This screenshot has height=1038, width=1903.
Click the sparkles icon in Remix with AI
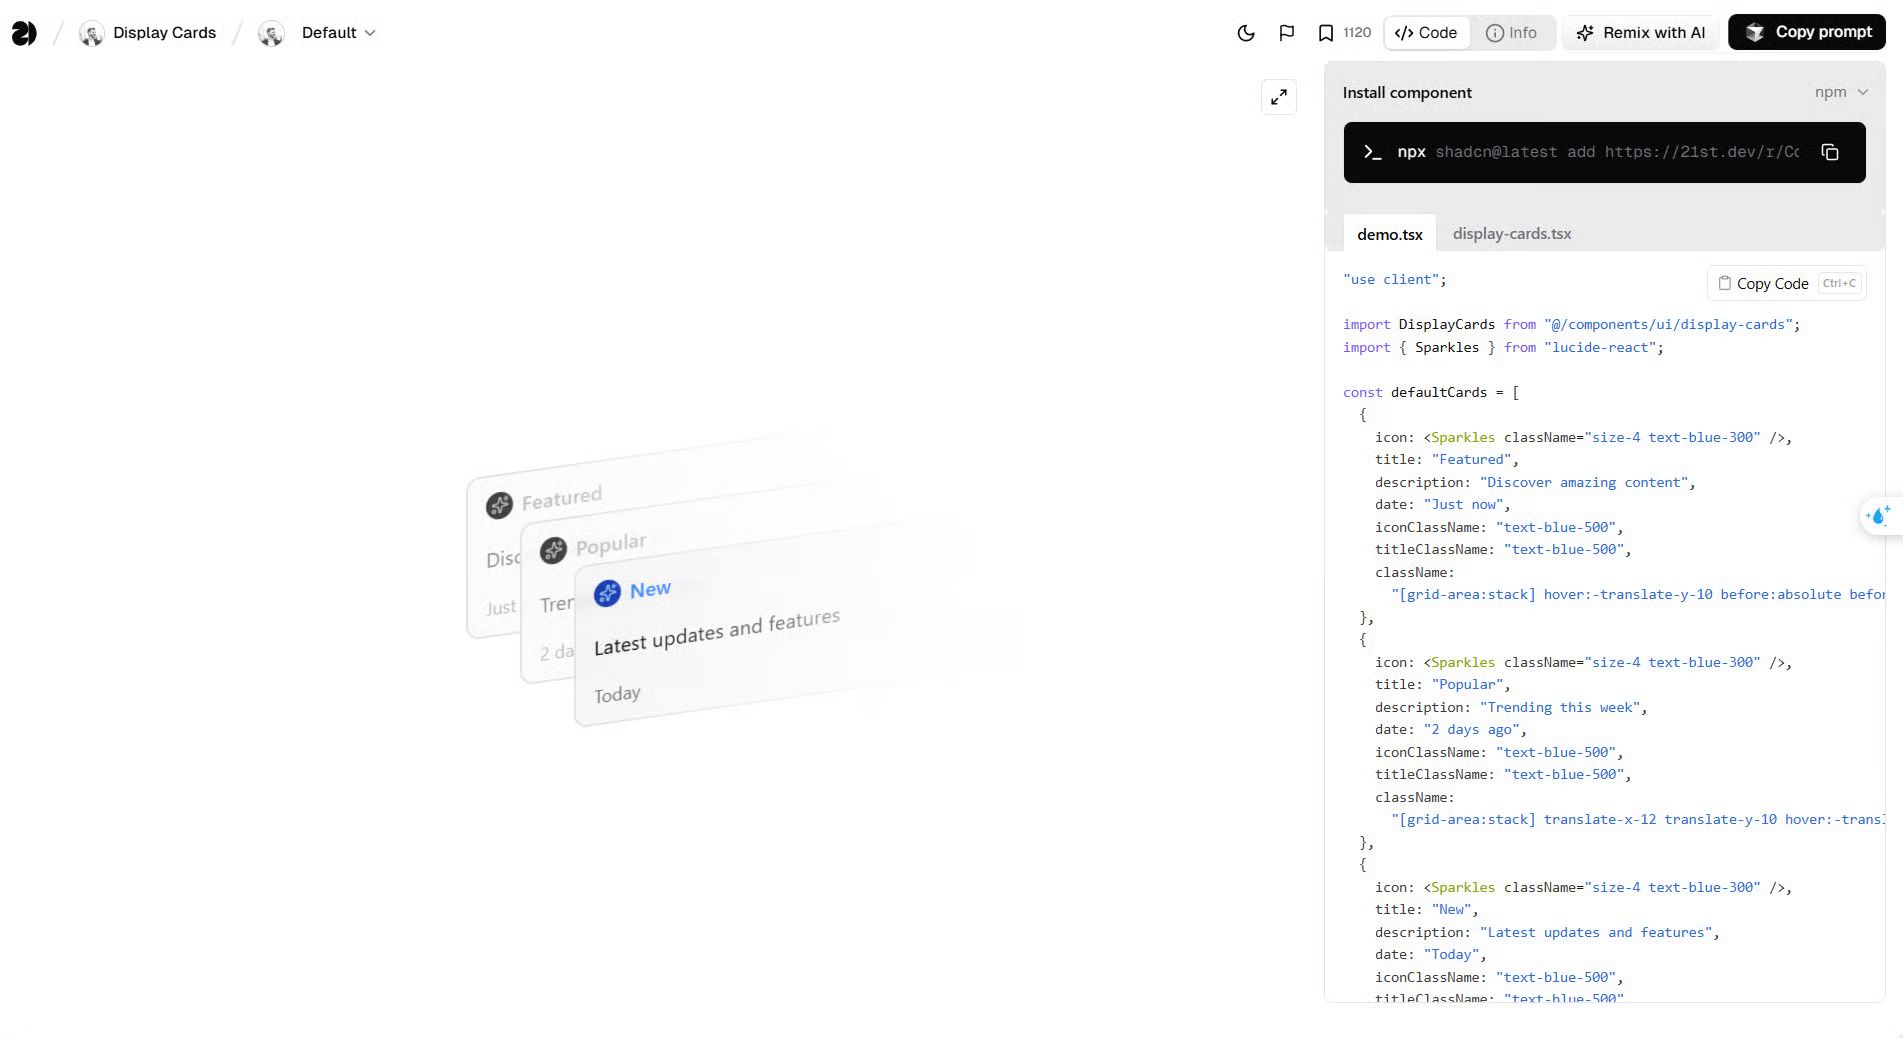(1585, 32)
